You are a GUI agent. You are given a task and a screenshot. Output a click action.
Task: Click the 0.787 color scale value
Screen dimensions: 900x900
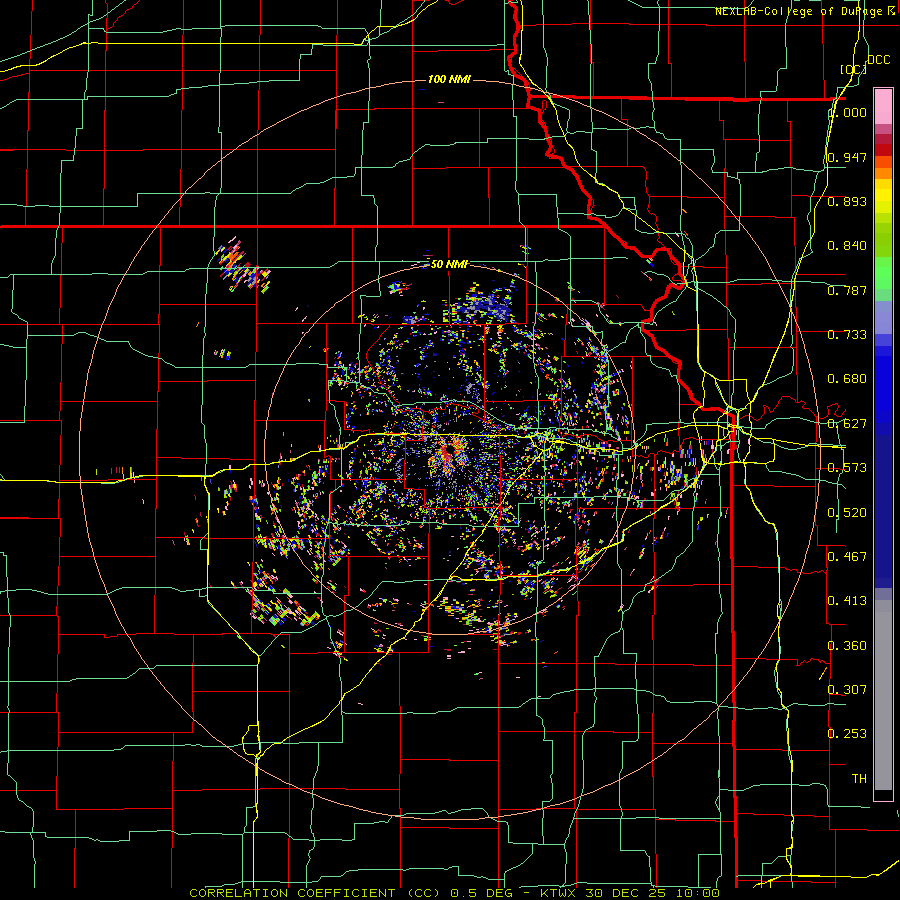coord(847,290)
